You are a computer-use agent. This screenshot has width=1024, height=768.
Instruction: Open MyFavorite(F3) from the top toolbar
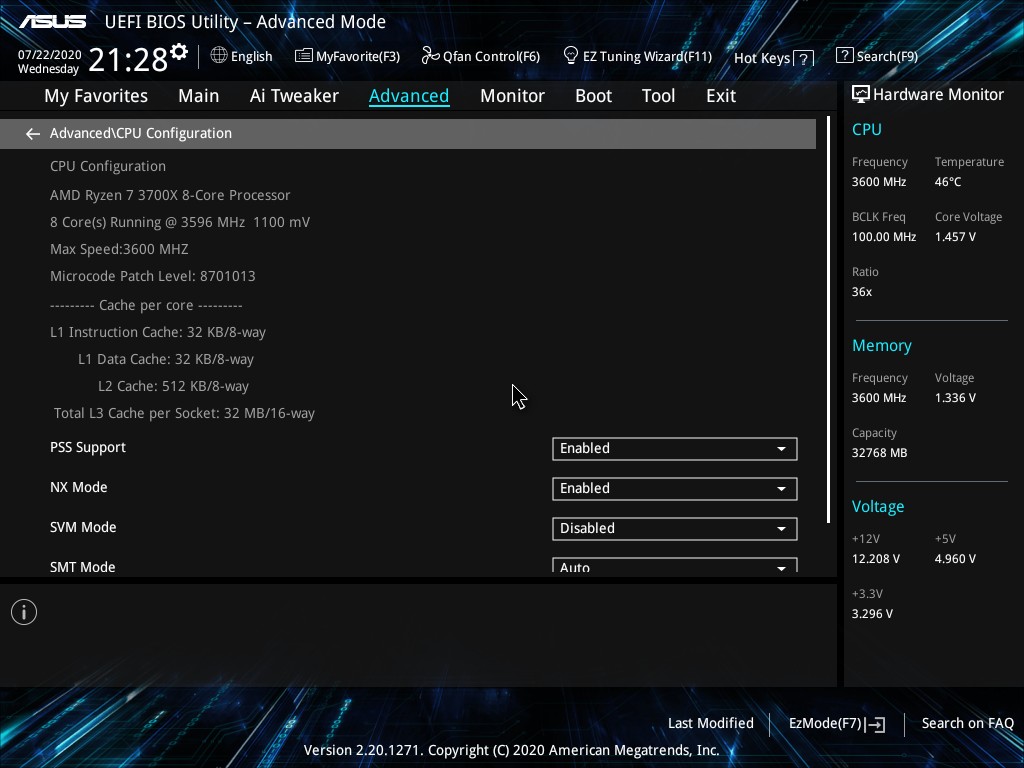coord(347,56)
